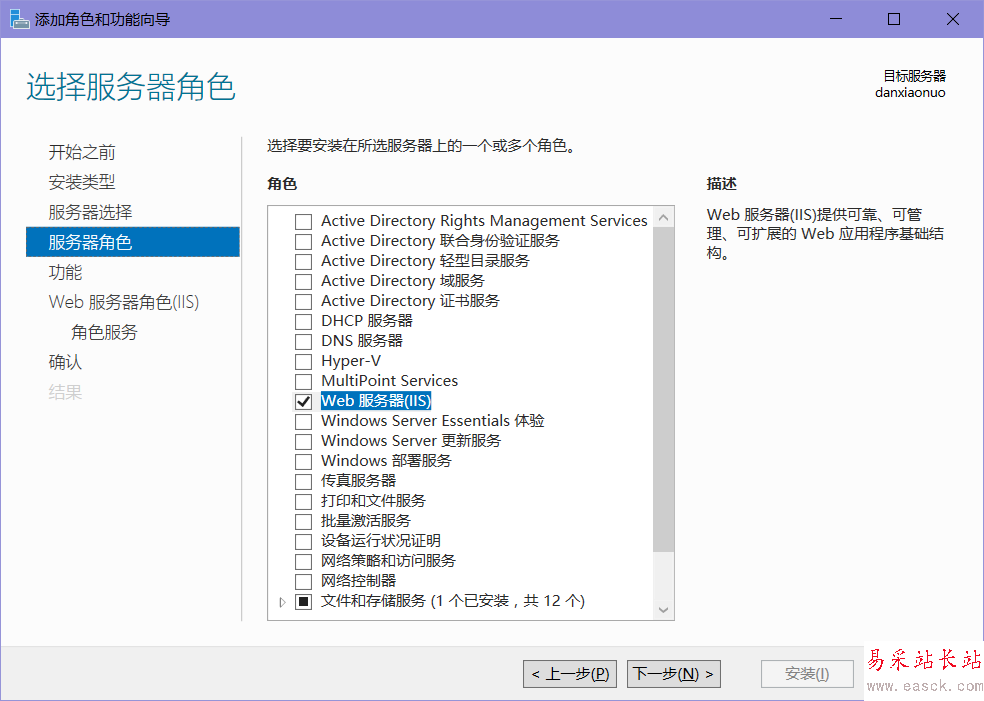Go to the 确认 wizard step

pyautogui.click(x=65, y=362)
